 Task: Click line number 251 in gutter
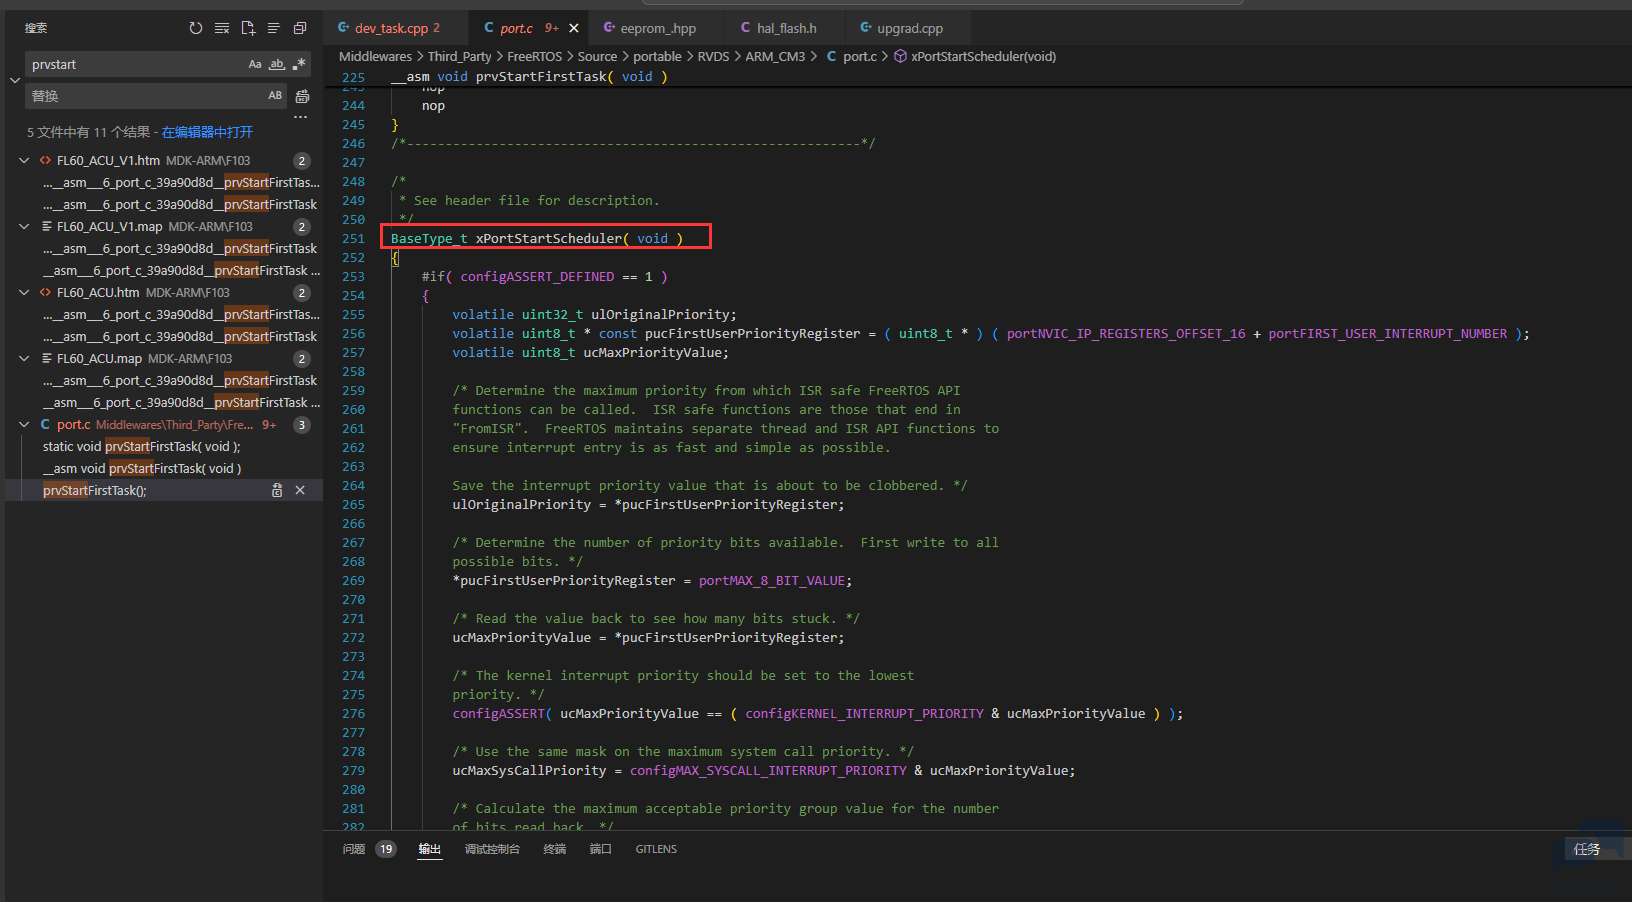(x=353, y=238)
